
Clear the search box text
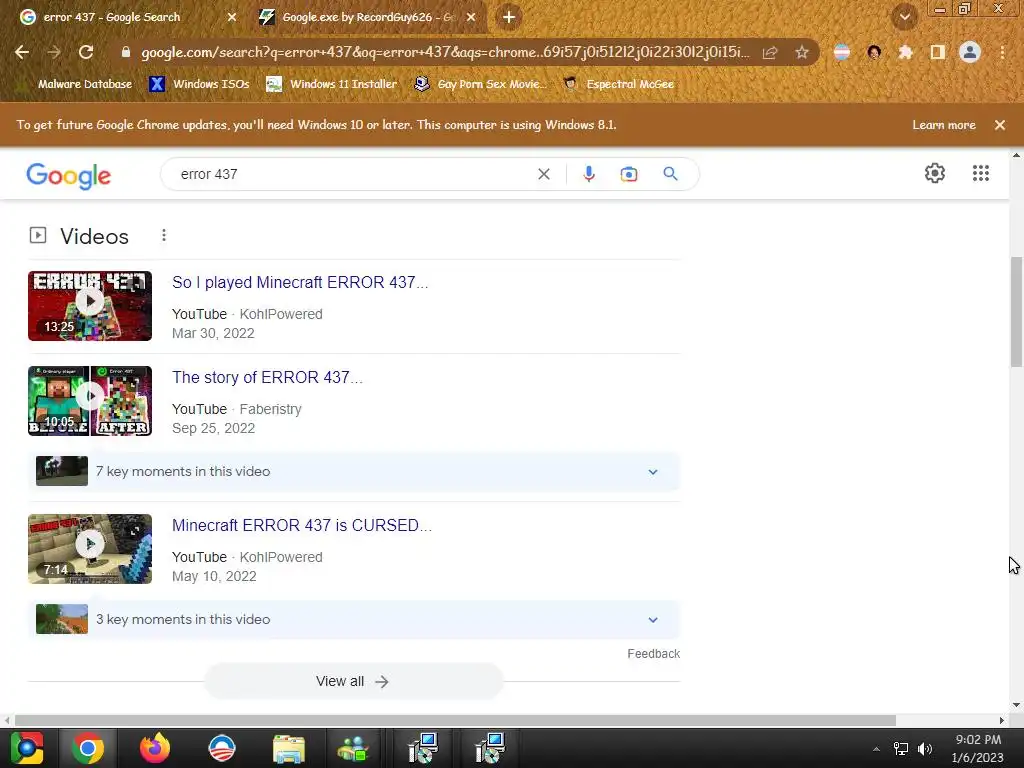tap(543, 174)
